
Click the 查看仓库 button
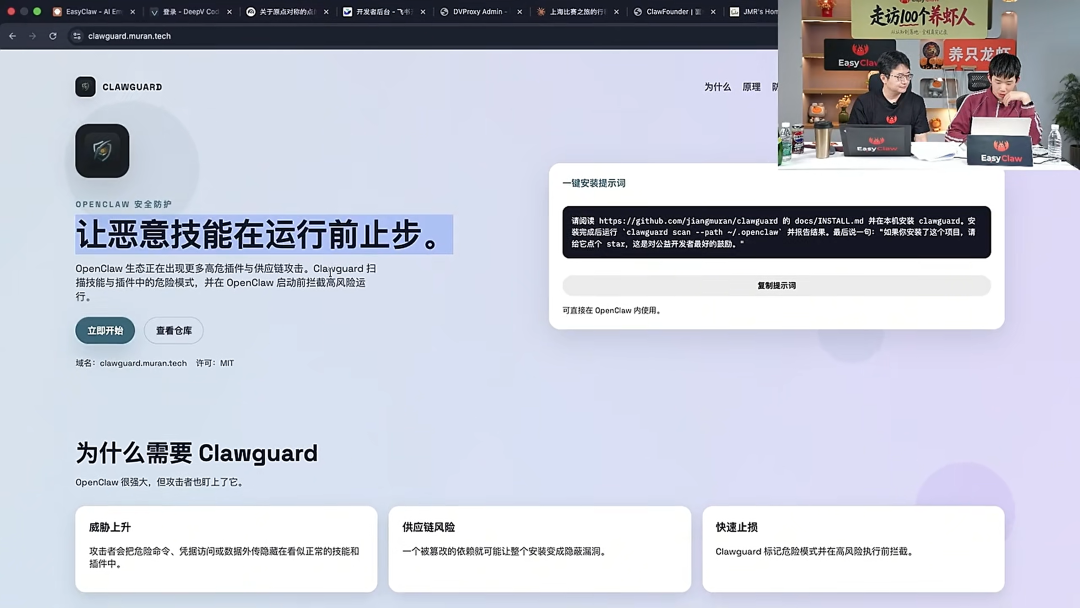[174, 331]
